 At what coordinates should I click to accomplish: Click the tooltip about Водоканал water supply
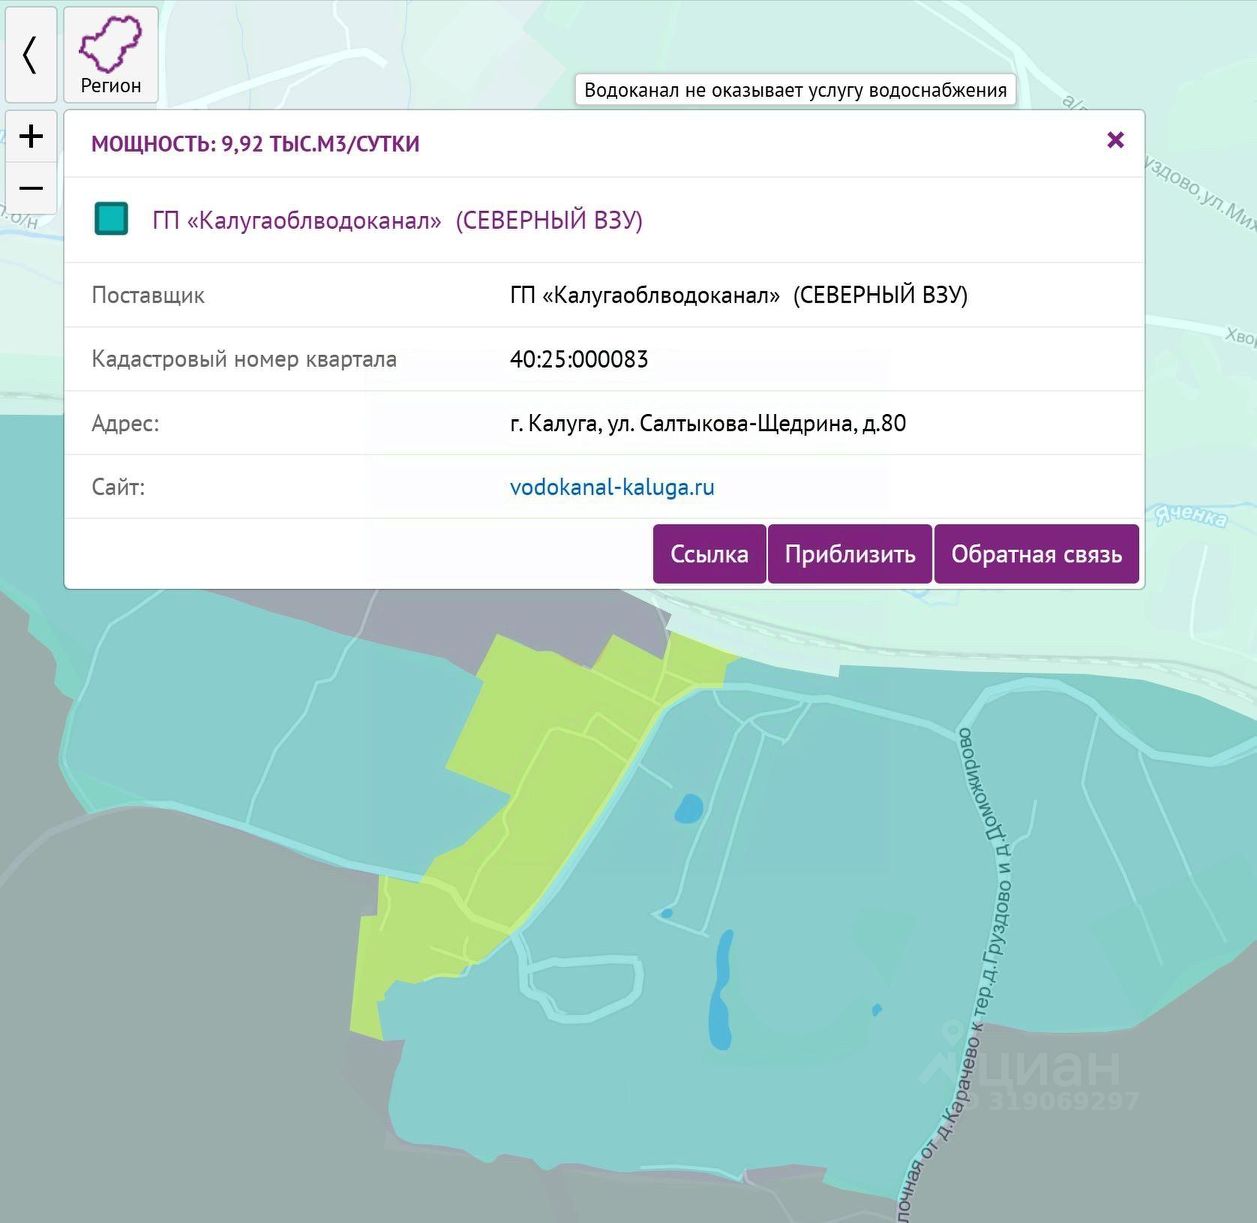point(795,90)
